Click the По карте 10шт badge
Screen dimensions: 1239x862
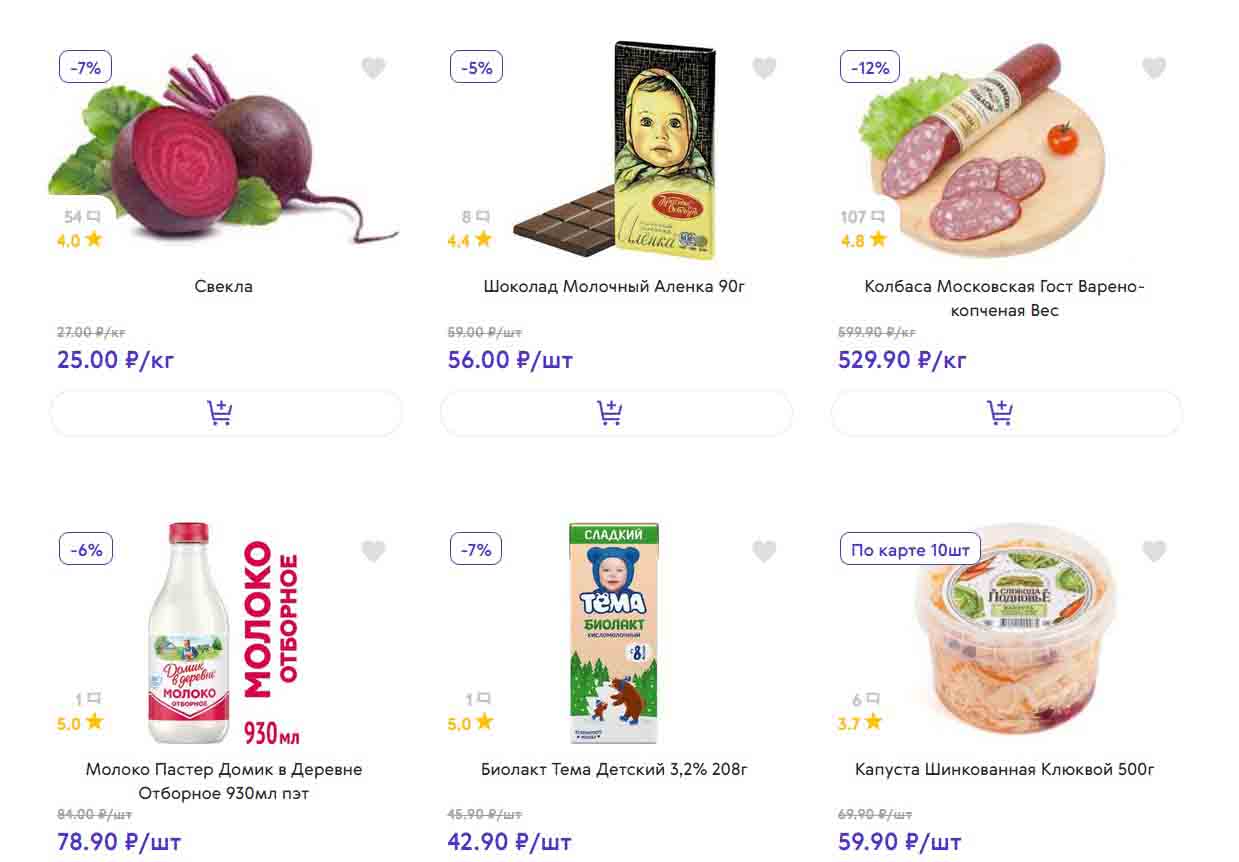[910, 550]
